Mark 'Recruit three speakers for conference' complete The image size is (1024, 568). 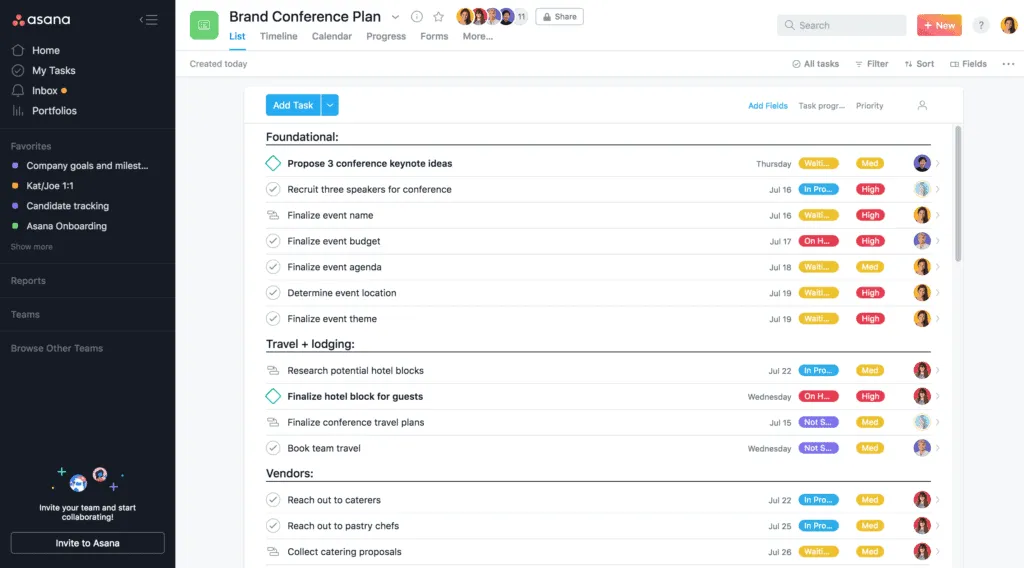click(x=273, y=189)
